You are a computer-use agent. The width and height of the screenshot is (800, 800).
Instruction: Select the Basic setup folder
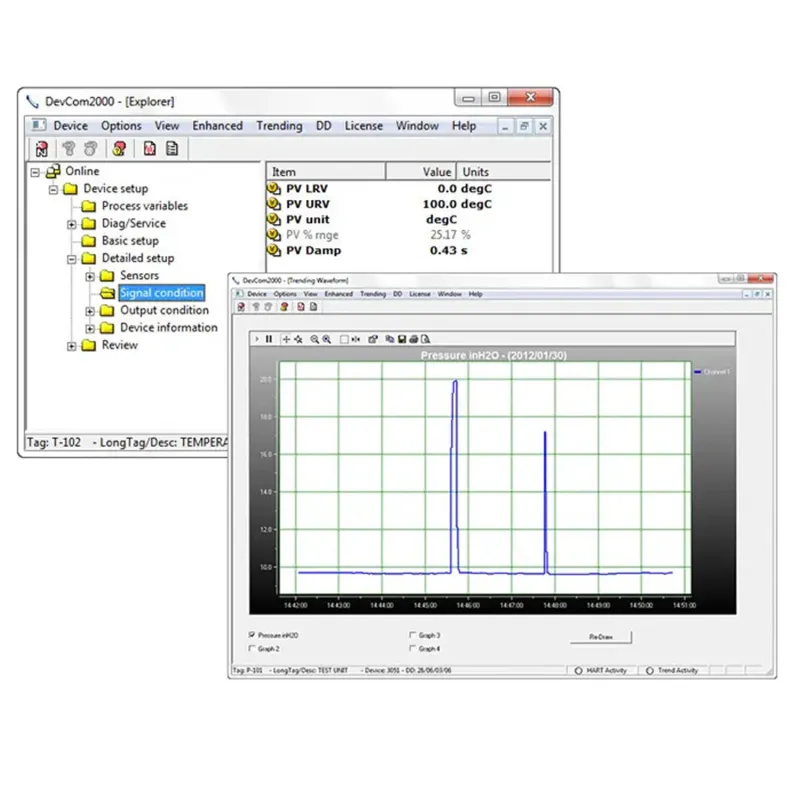(130, 240)
